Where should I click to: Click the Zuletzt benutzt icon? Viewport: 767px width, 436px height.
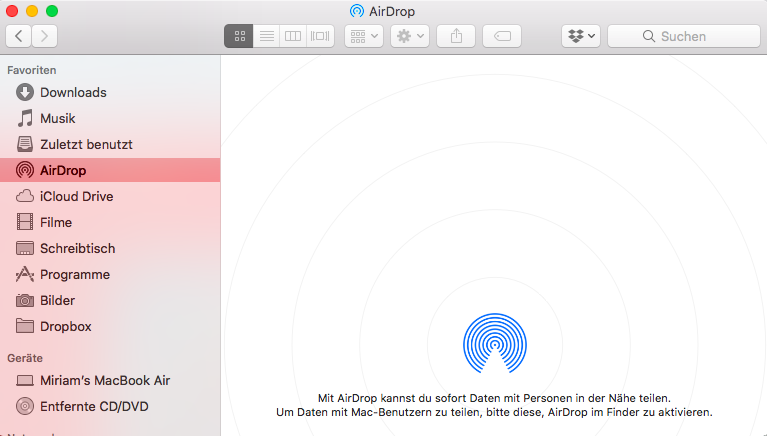[x=25, y=144]
